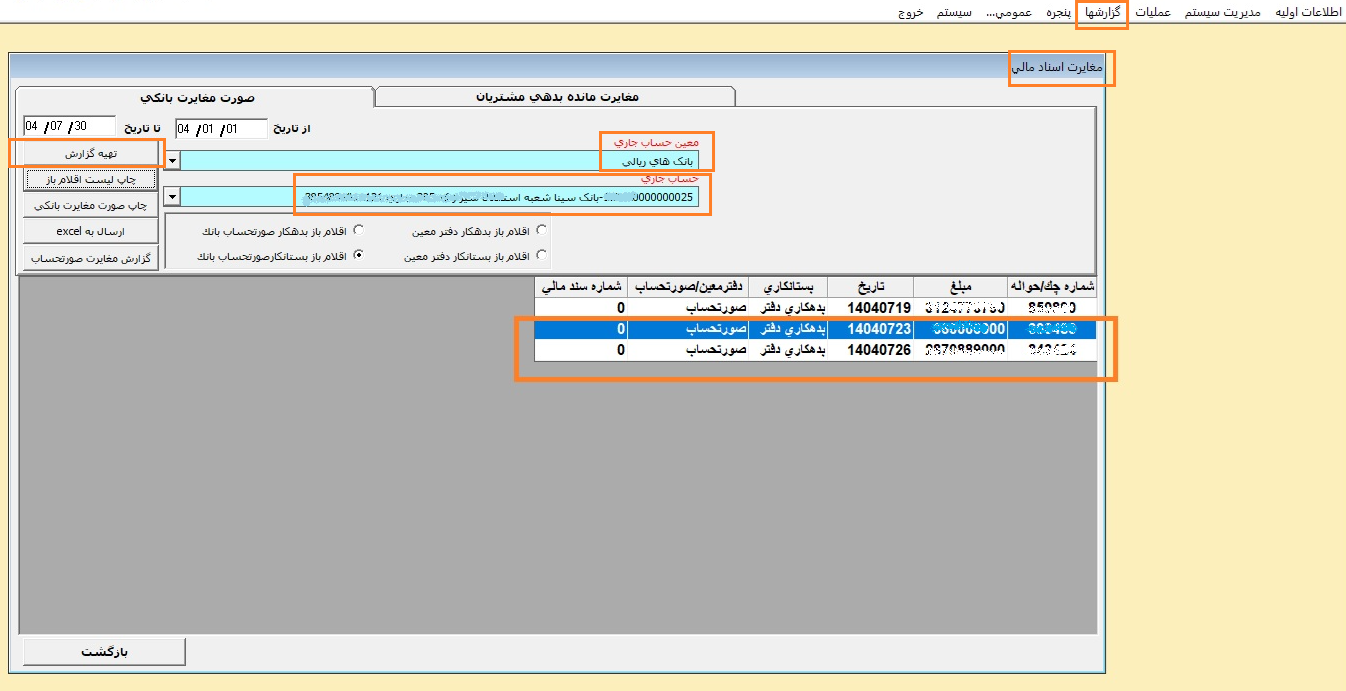The image size is (1346, 691).
Task: Open گزارش مغایرت صورتحساب report button
Action: 91,257
